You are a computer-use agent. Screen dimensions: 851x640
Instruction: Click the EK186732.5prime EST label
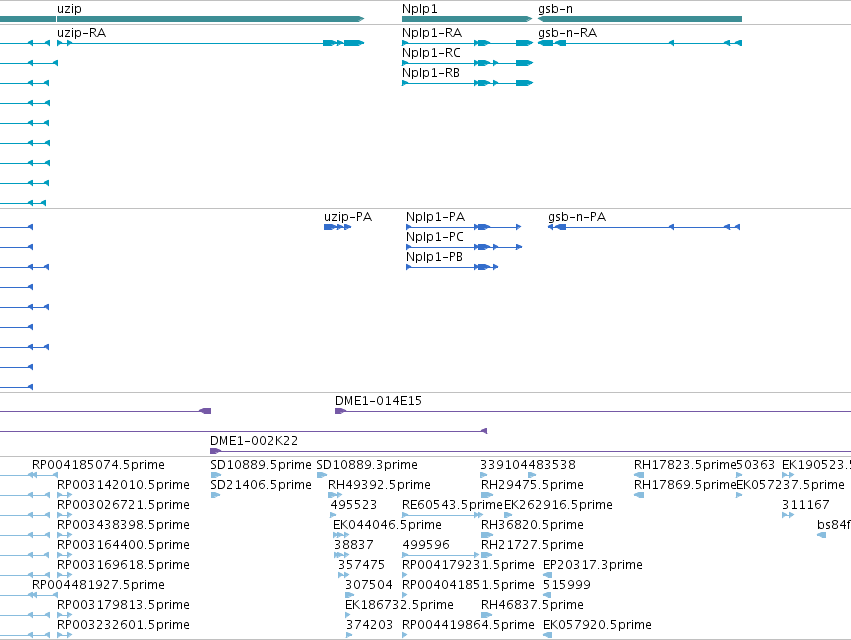[x=399, y=605]
